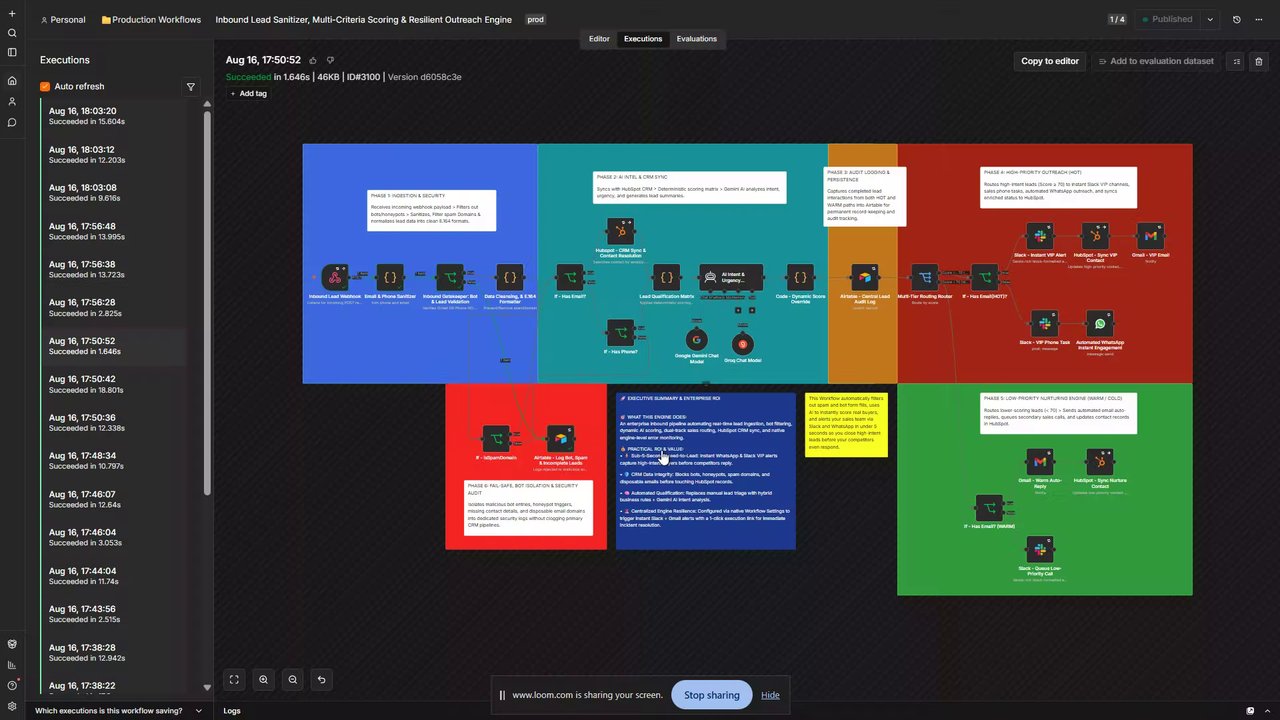
Task: Reset the canvas zoom
Action: pyautogui.click(x=321, y=679)
